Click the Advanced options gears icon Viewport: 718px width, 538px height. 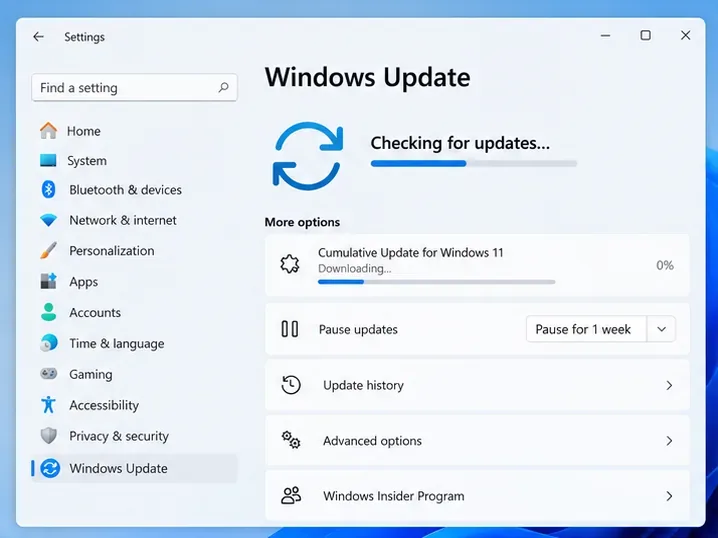coord(291,440)
